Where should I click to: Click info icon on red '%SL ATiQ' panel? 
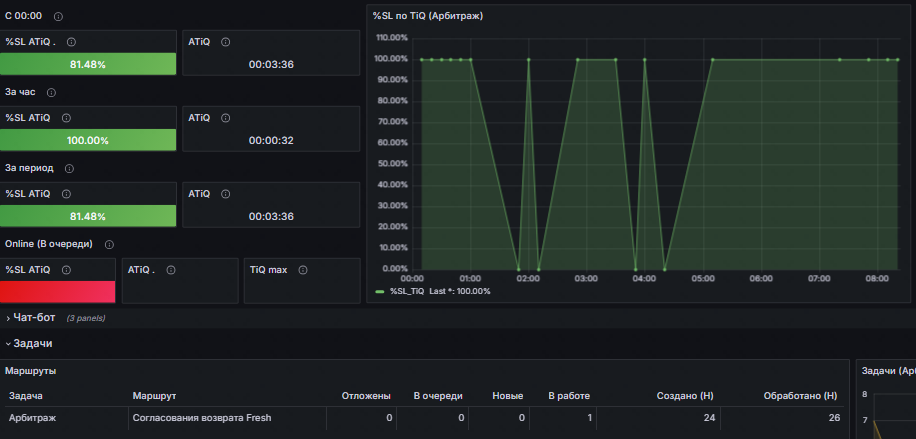coord(66,270)
